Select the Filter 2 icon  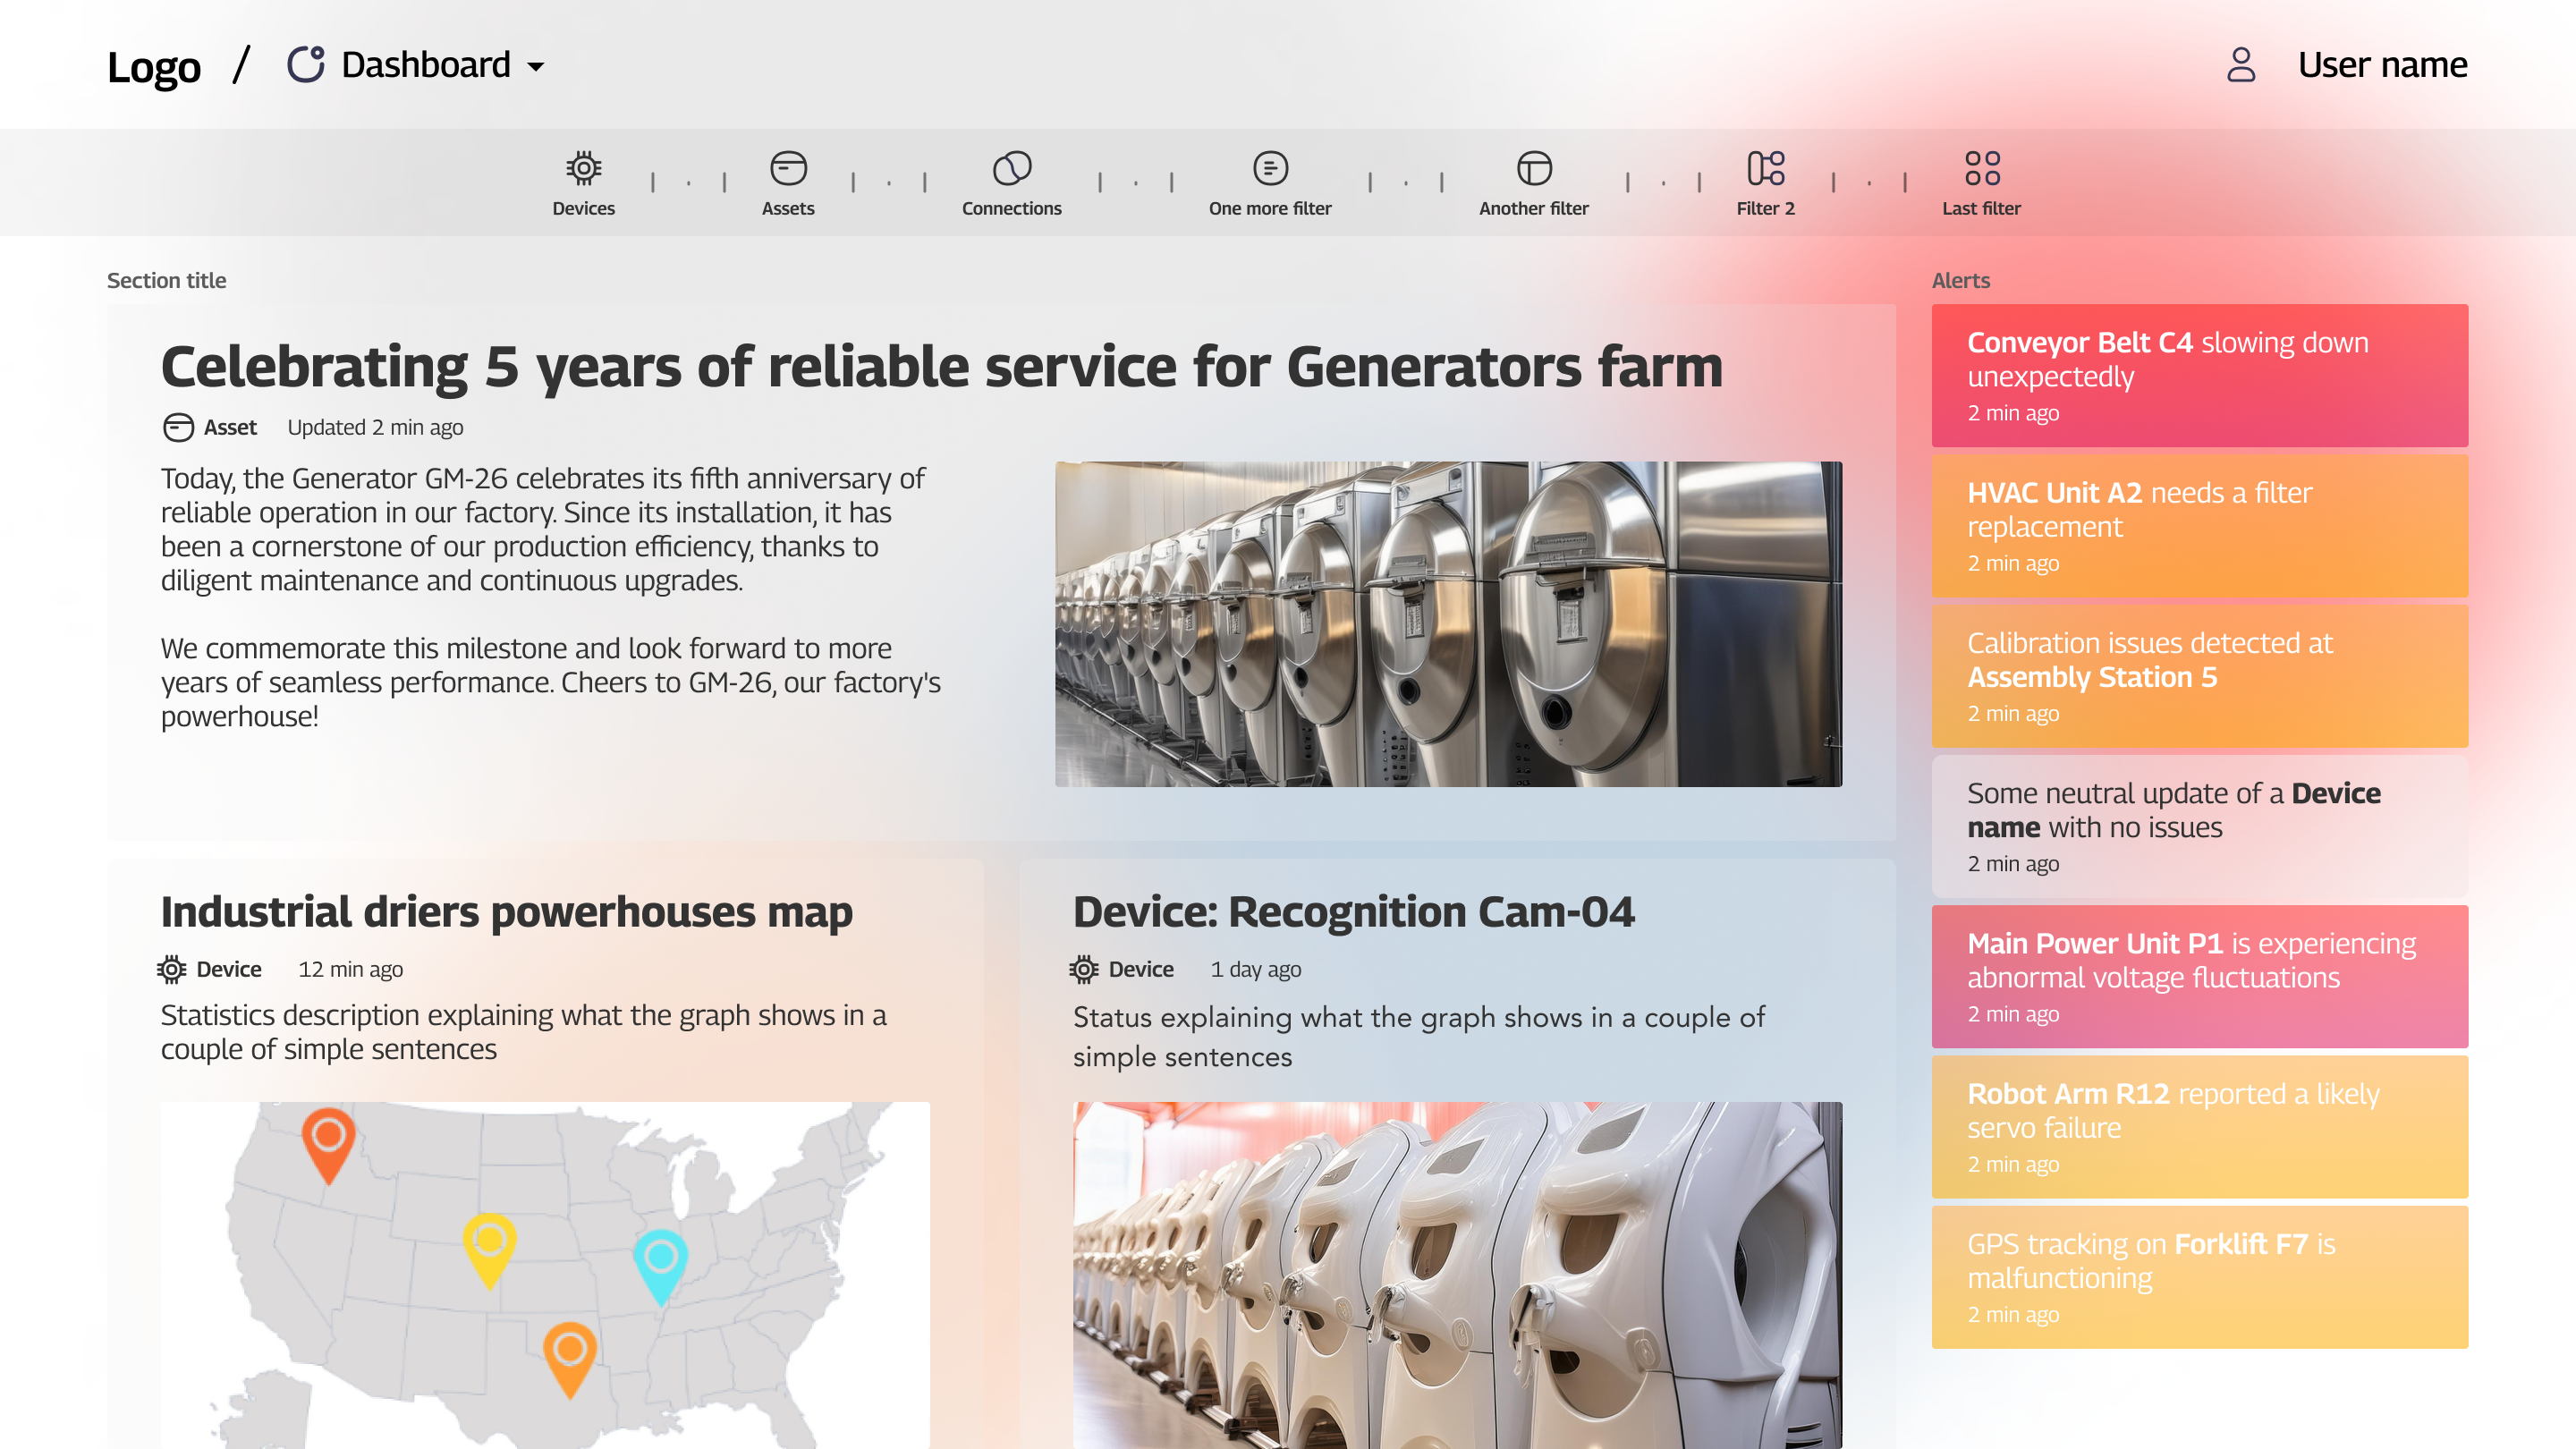click(x=1766, y=168)
